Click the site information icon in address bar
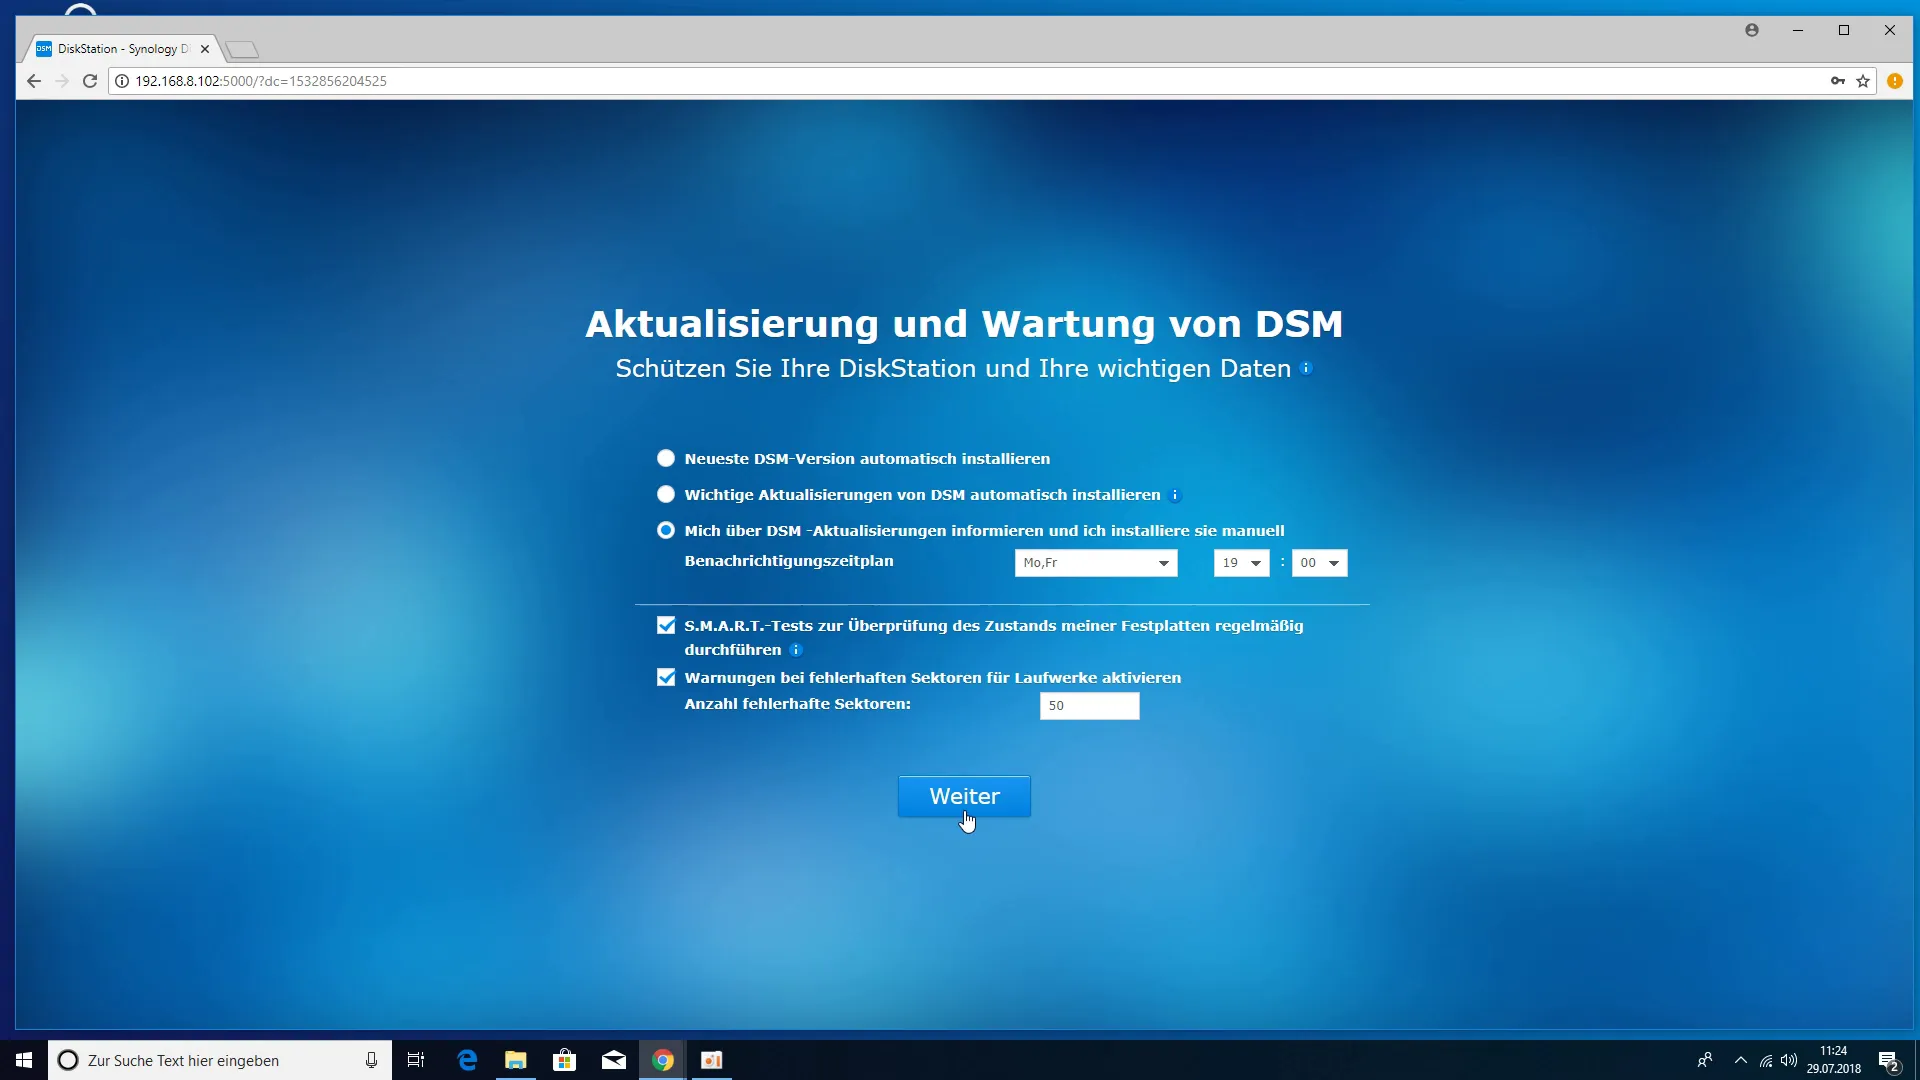Image resolution: width=1920 pixels, height=1080 pixels. click(122, 81)
